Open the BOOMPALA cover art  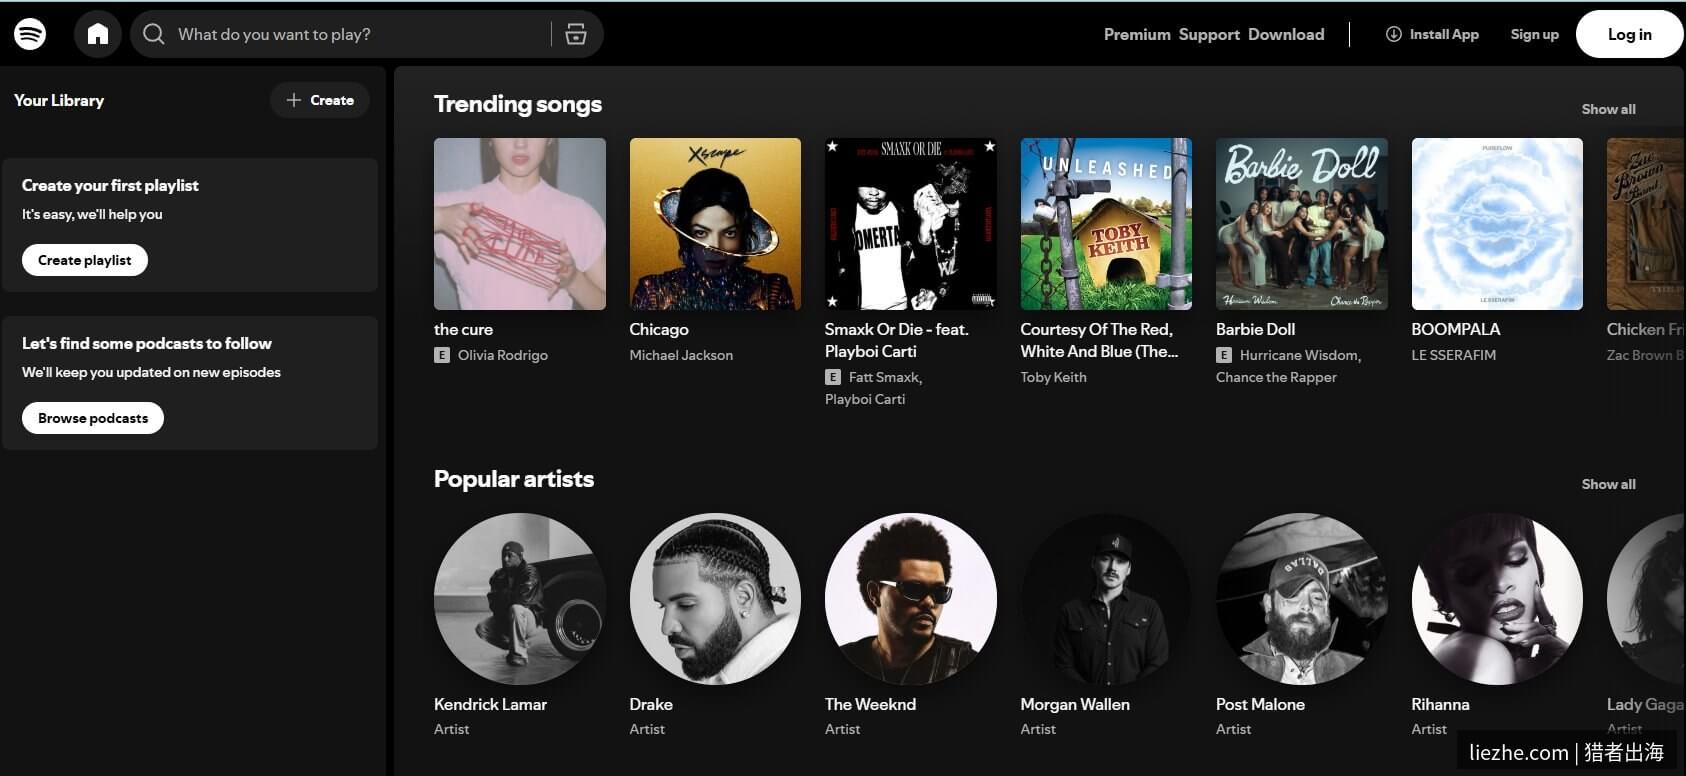tap(1497, 224)
